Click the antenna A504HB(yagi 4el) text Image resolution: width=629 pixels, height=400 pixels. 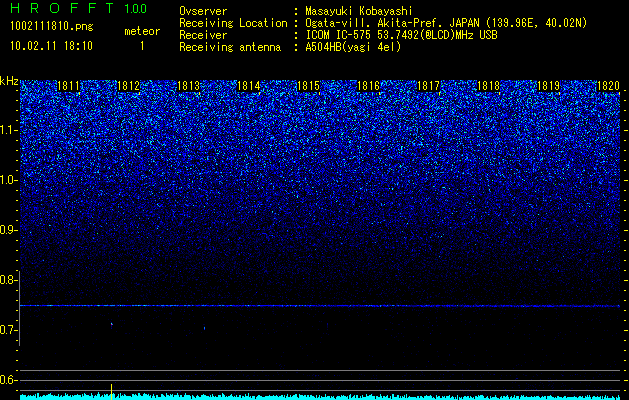[353, 47]
